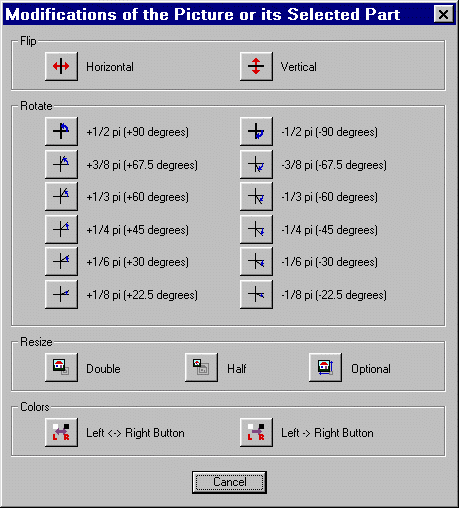Choose the +1/6 pi rotation button
The image size is (459, 508).
tap(61, 261)
